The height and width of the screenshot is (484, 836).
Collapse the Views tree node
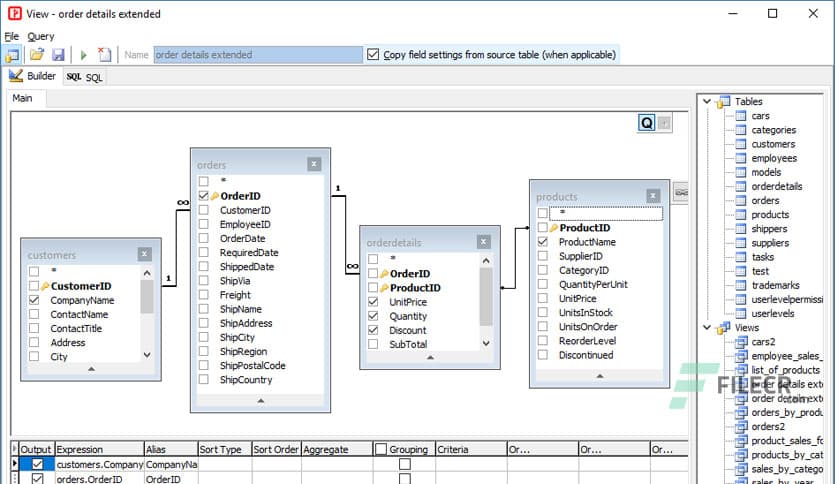coord(707,327)
